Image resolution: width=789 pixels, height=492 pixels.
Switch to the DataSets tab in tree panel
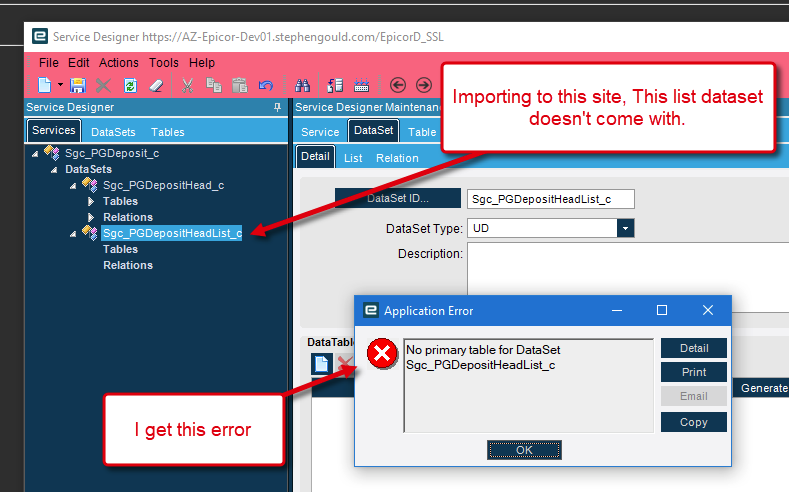(x=113, y=132)
